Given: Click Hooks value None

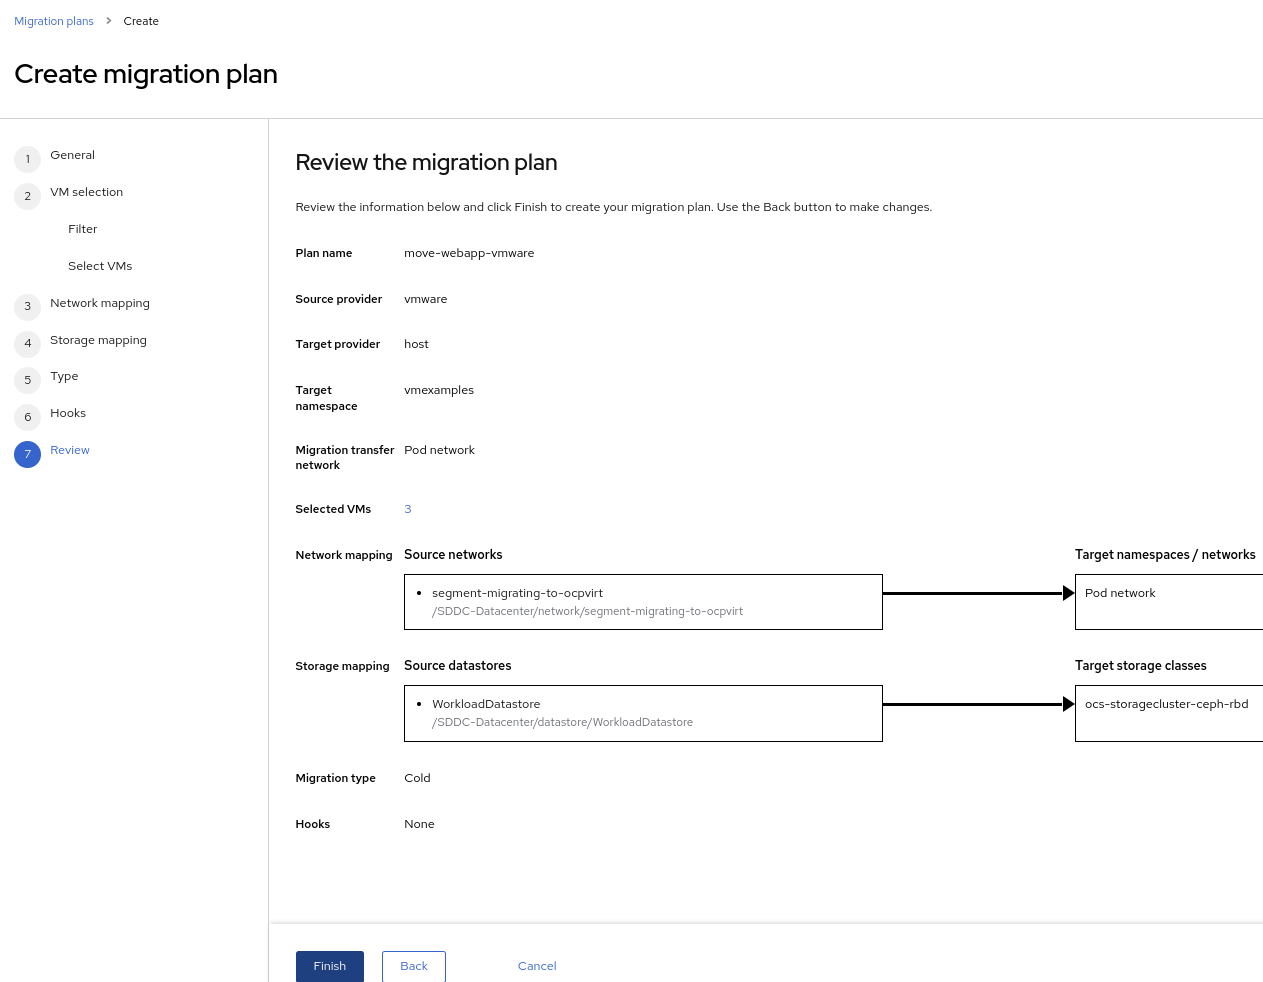Looking at the screenshot, I should click(419, 824).
